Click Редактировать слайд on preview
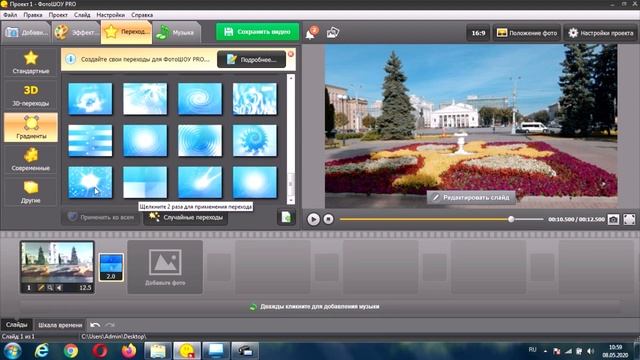The width and height of the screenshot is (640, 360). click(471, 198)
